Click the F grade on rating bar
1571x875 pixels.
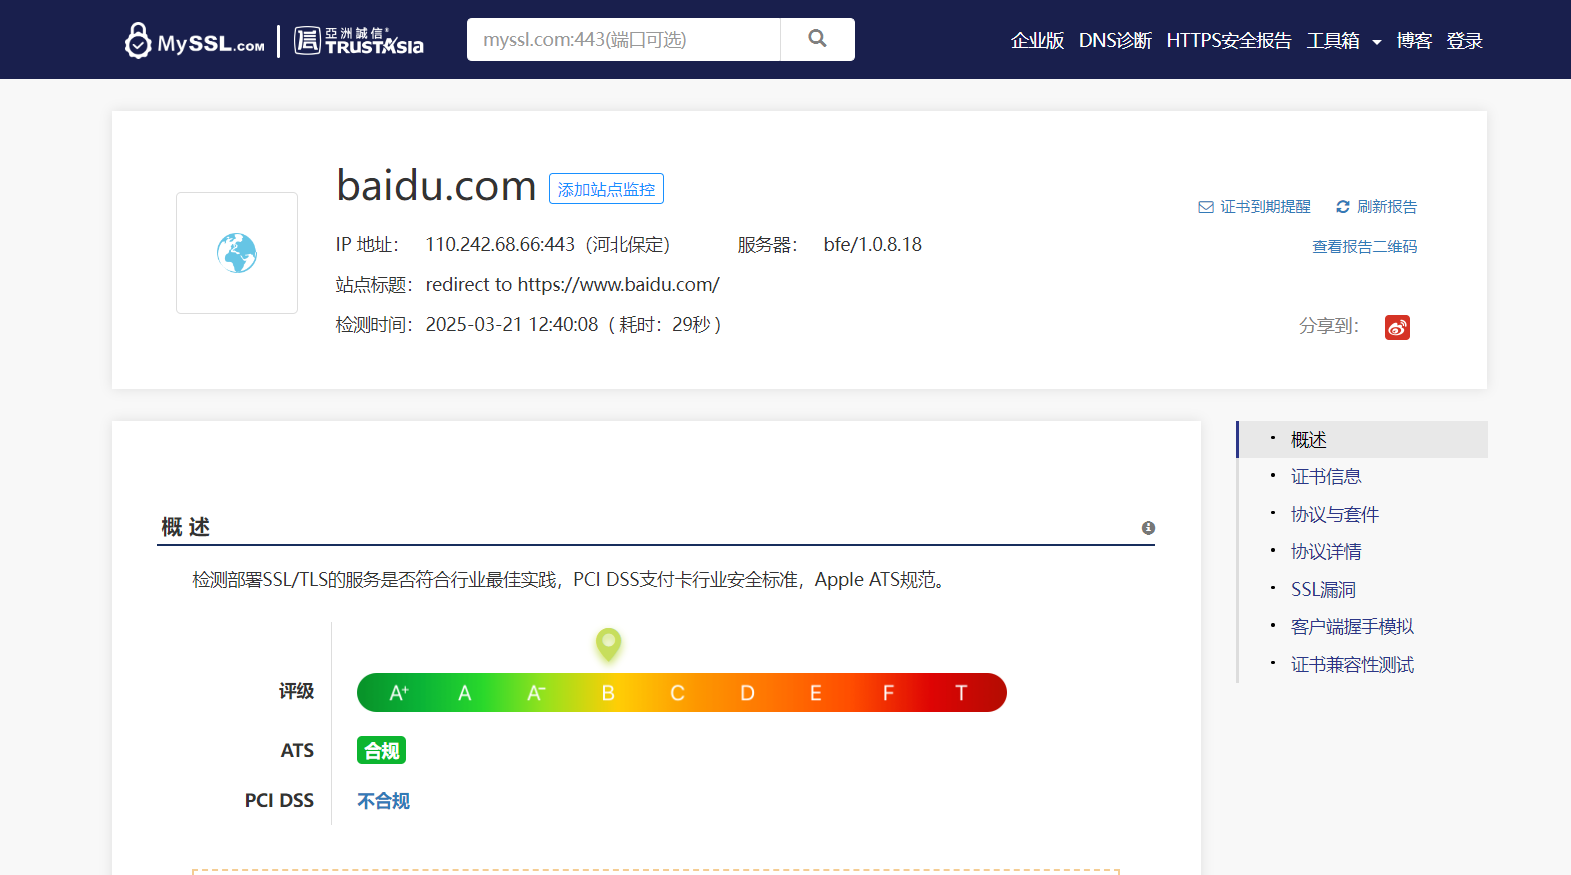point(888,693)
